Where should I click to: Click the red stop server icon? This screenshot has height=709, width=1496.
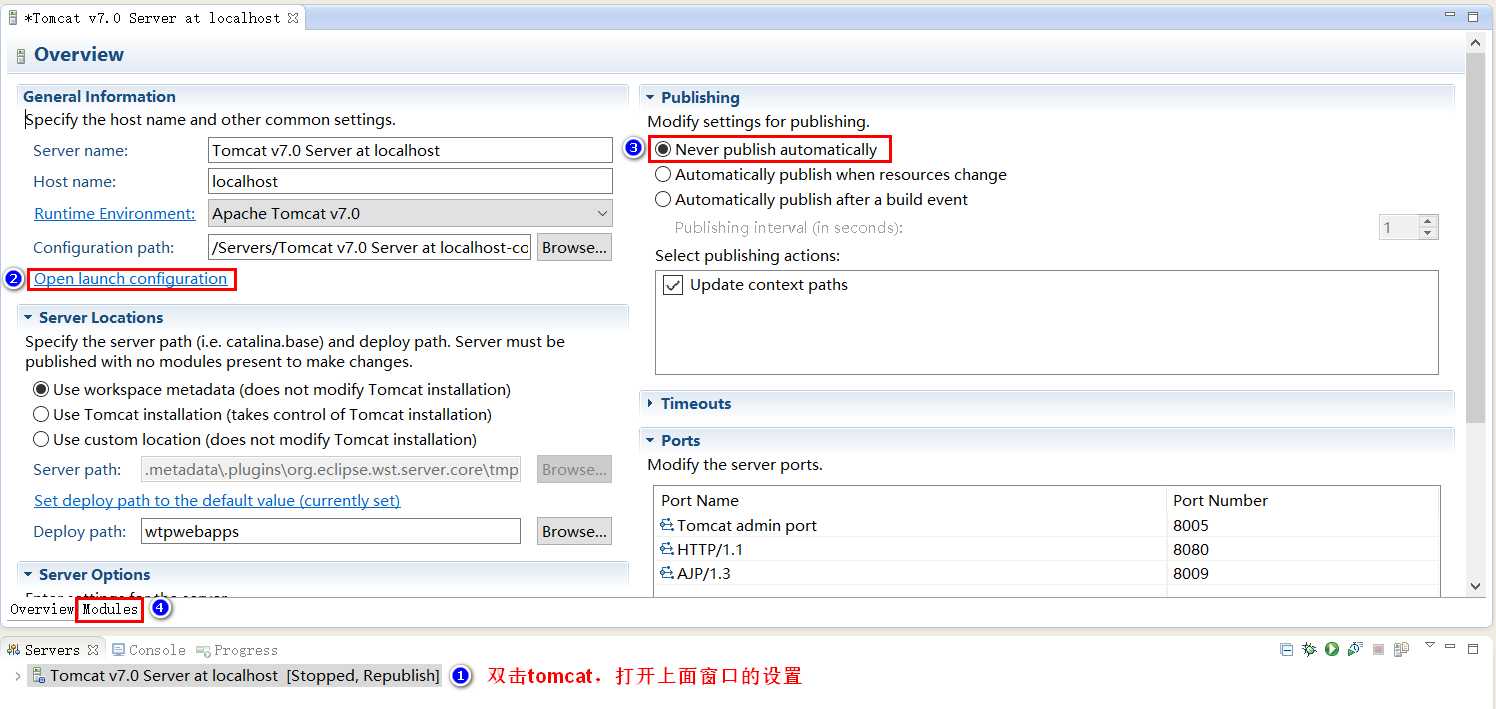click(x=1378, y=649)
